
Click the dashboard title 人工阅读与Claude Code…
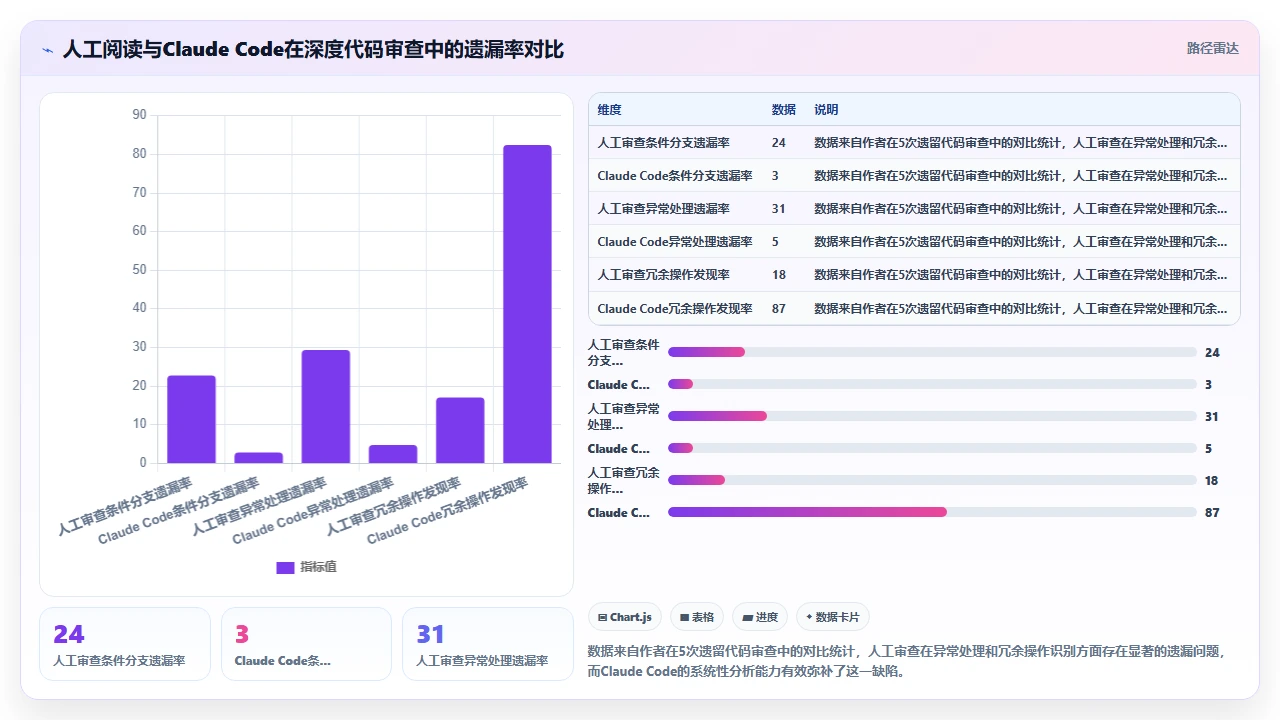pyautogui.click(x=313, y=49)
